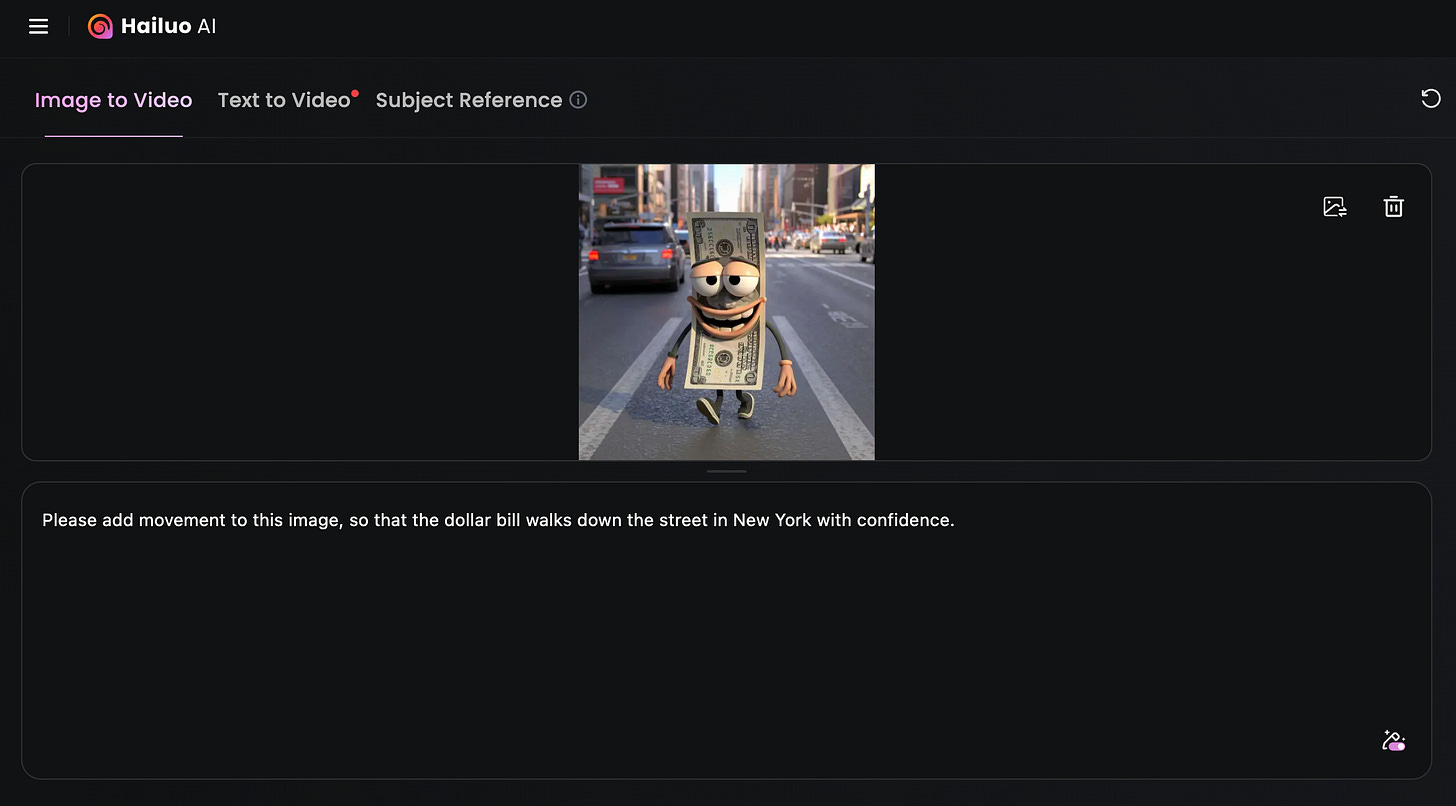Image resolution: width=1456 pixels, height=806 pixels.
Task: Toggle the prompt enhancement magic wand
Action: tap(1393, 741)
